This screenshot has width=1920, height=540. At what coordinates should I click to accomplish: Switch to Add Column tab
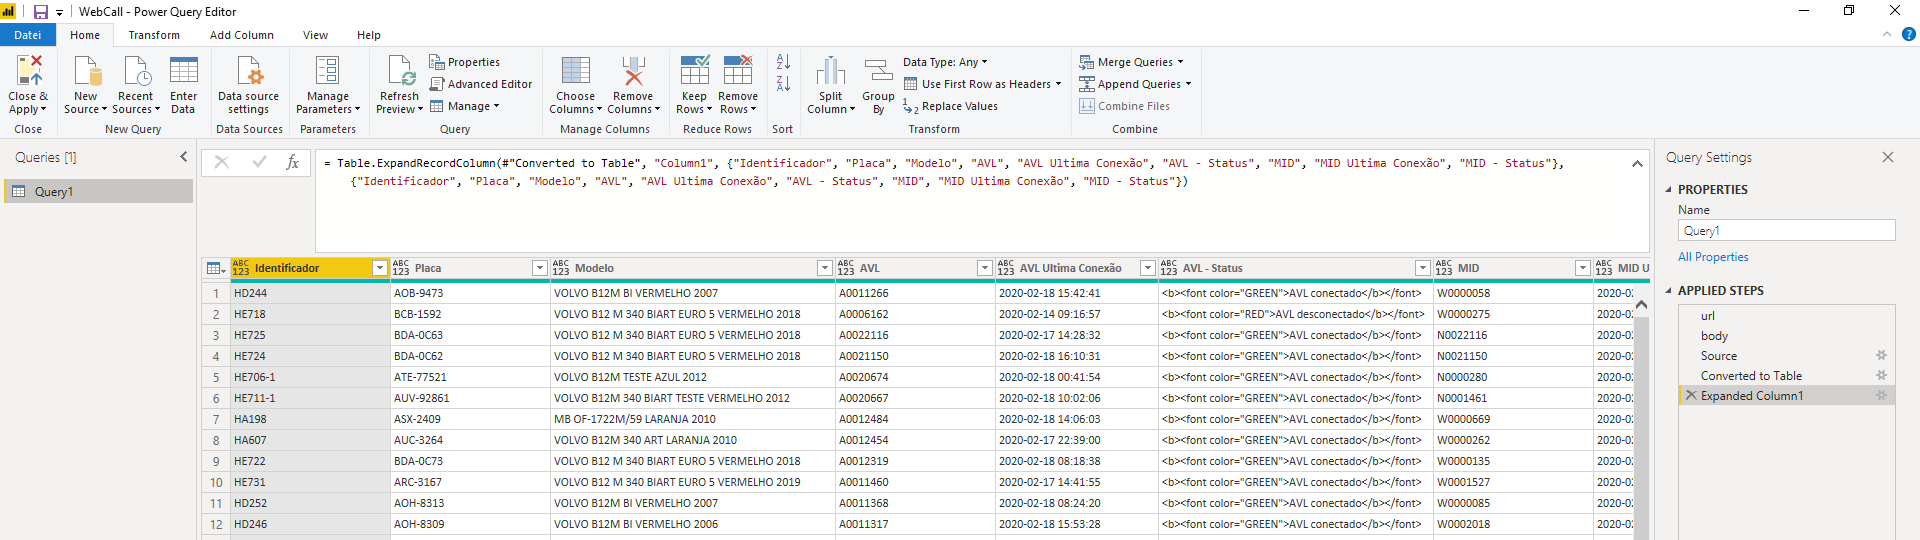pyautogui.click(x=241, y=35)
